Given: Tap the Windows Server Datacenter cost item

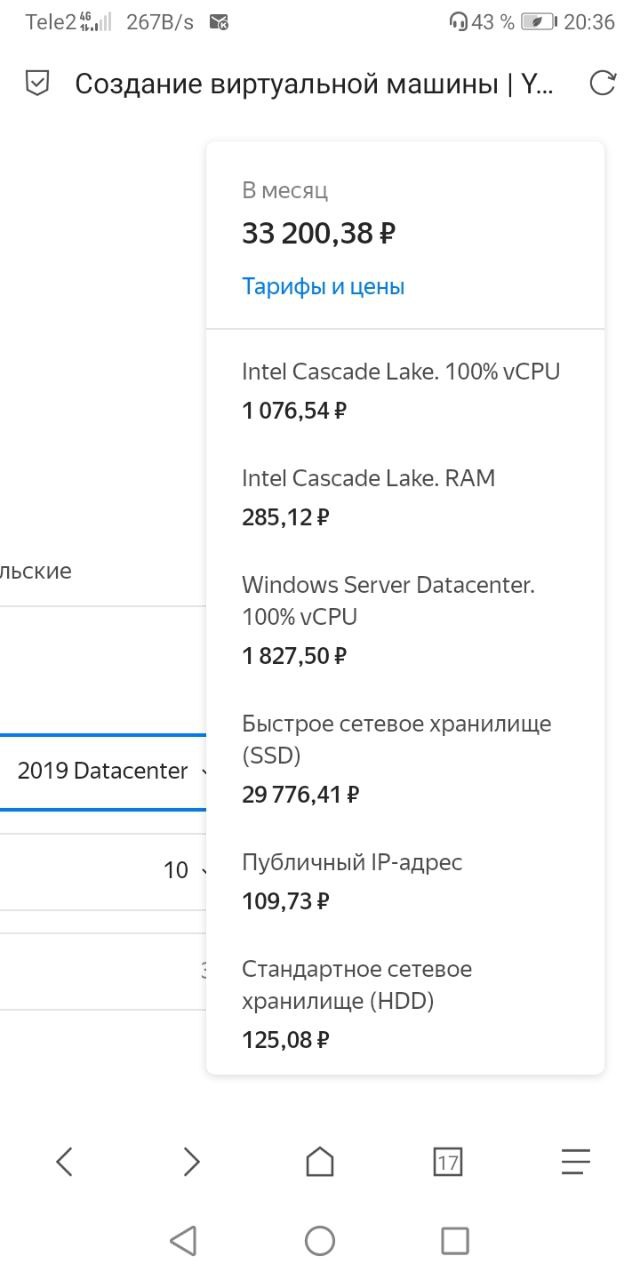Looking at the screenshot, I should [388, 600].
